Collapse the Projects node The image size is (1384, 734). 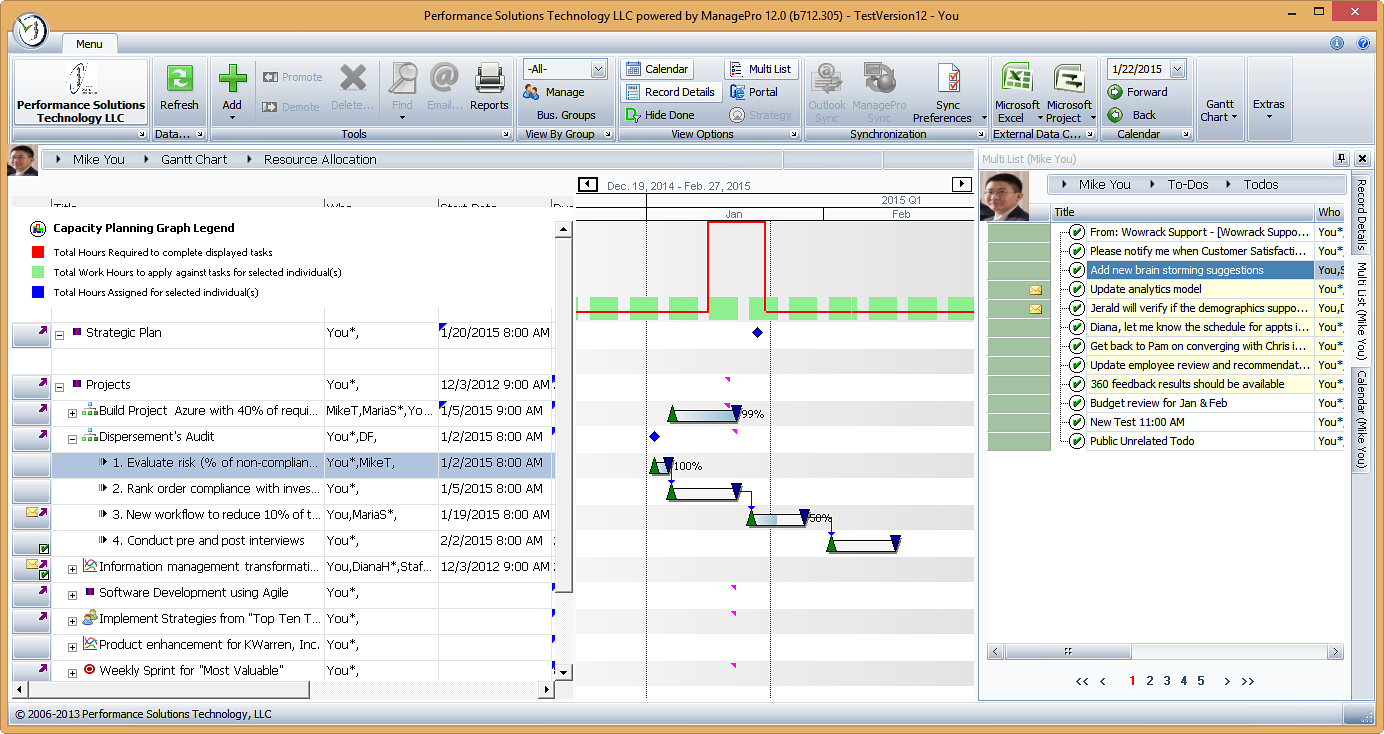tap(60, 388)
